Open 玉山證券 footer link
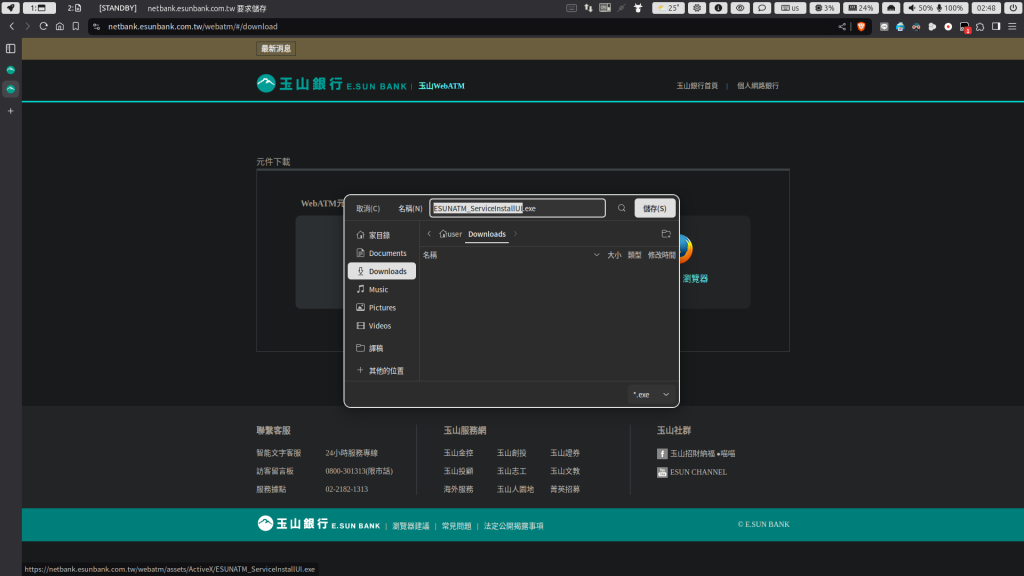This screenshot has width=1024, height=576. (565, 453)
